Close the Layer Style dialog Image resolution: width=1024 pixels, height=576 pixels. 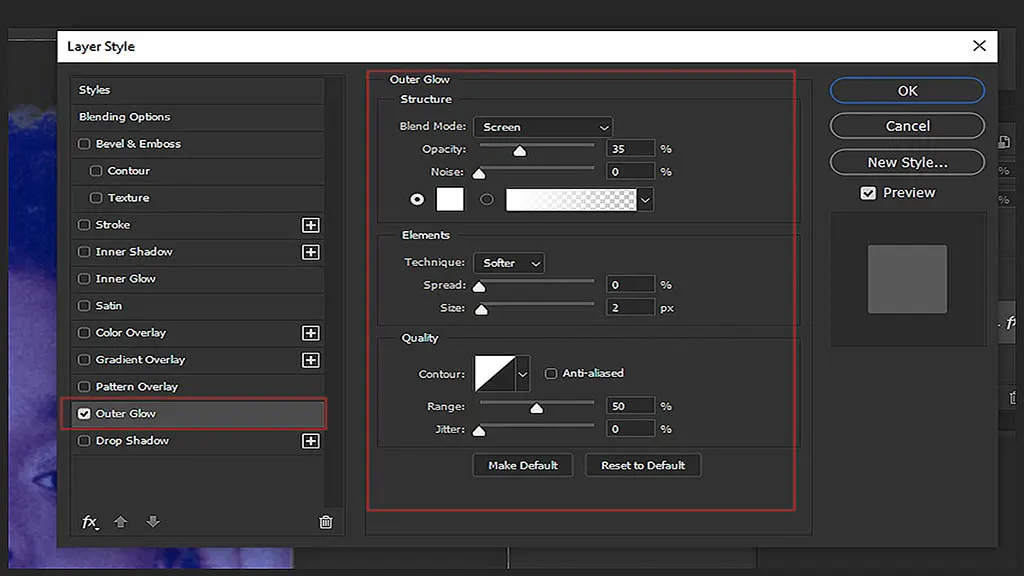pos(979,46)
